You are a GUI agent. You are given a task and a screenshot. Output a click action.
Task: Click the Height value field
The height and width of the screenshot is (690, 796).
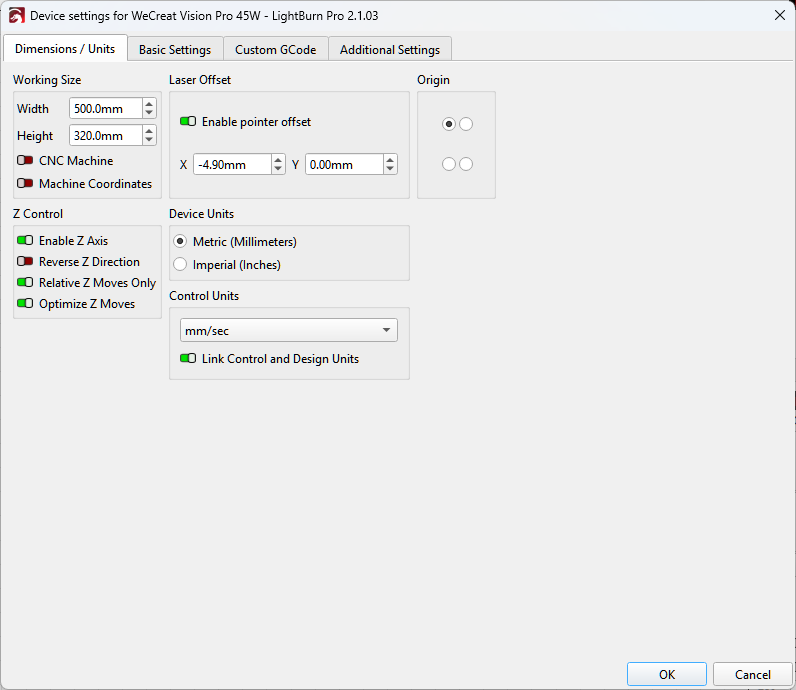pos(106,136)
